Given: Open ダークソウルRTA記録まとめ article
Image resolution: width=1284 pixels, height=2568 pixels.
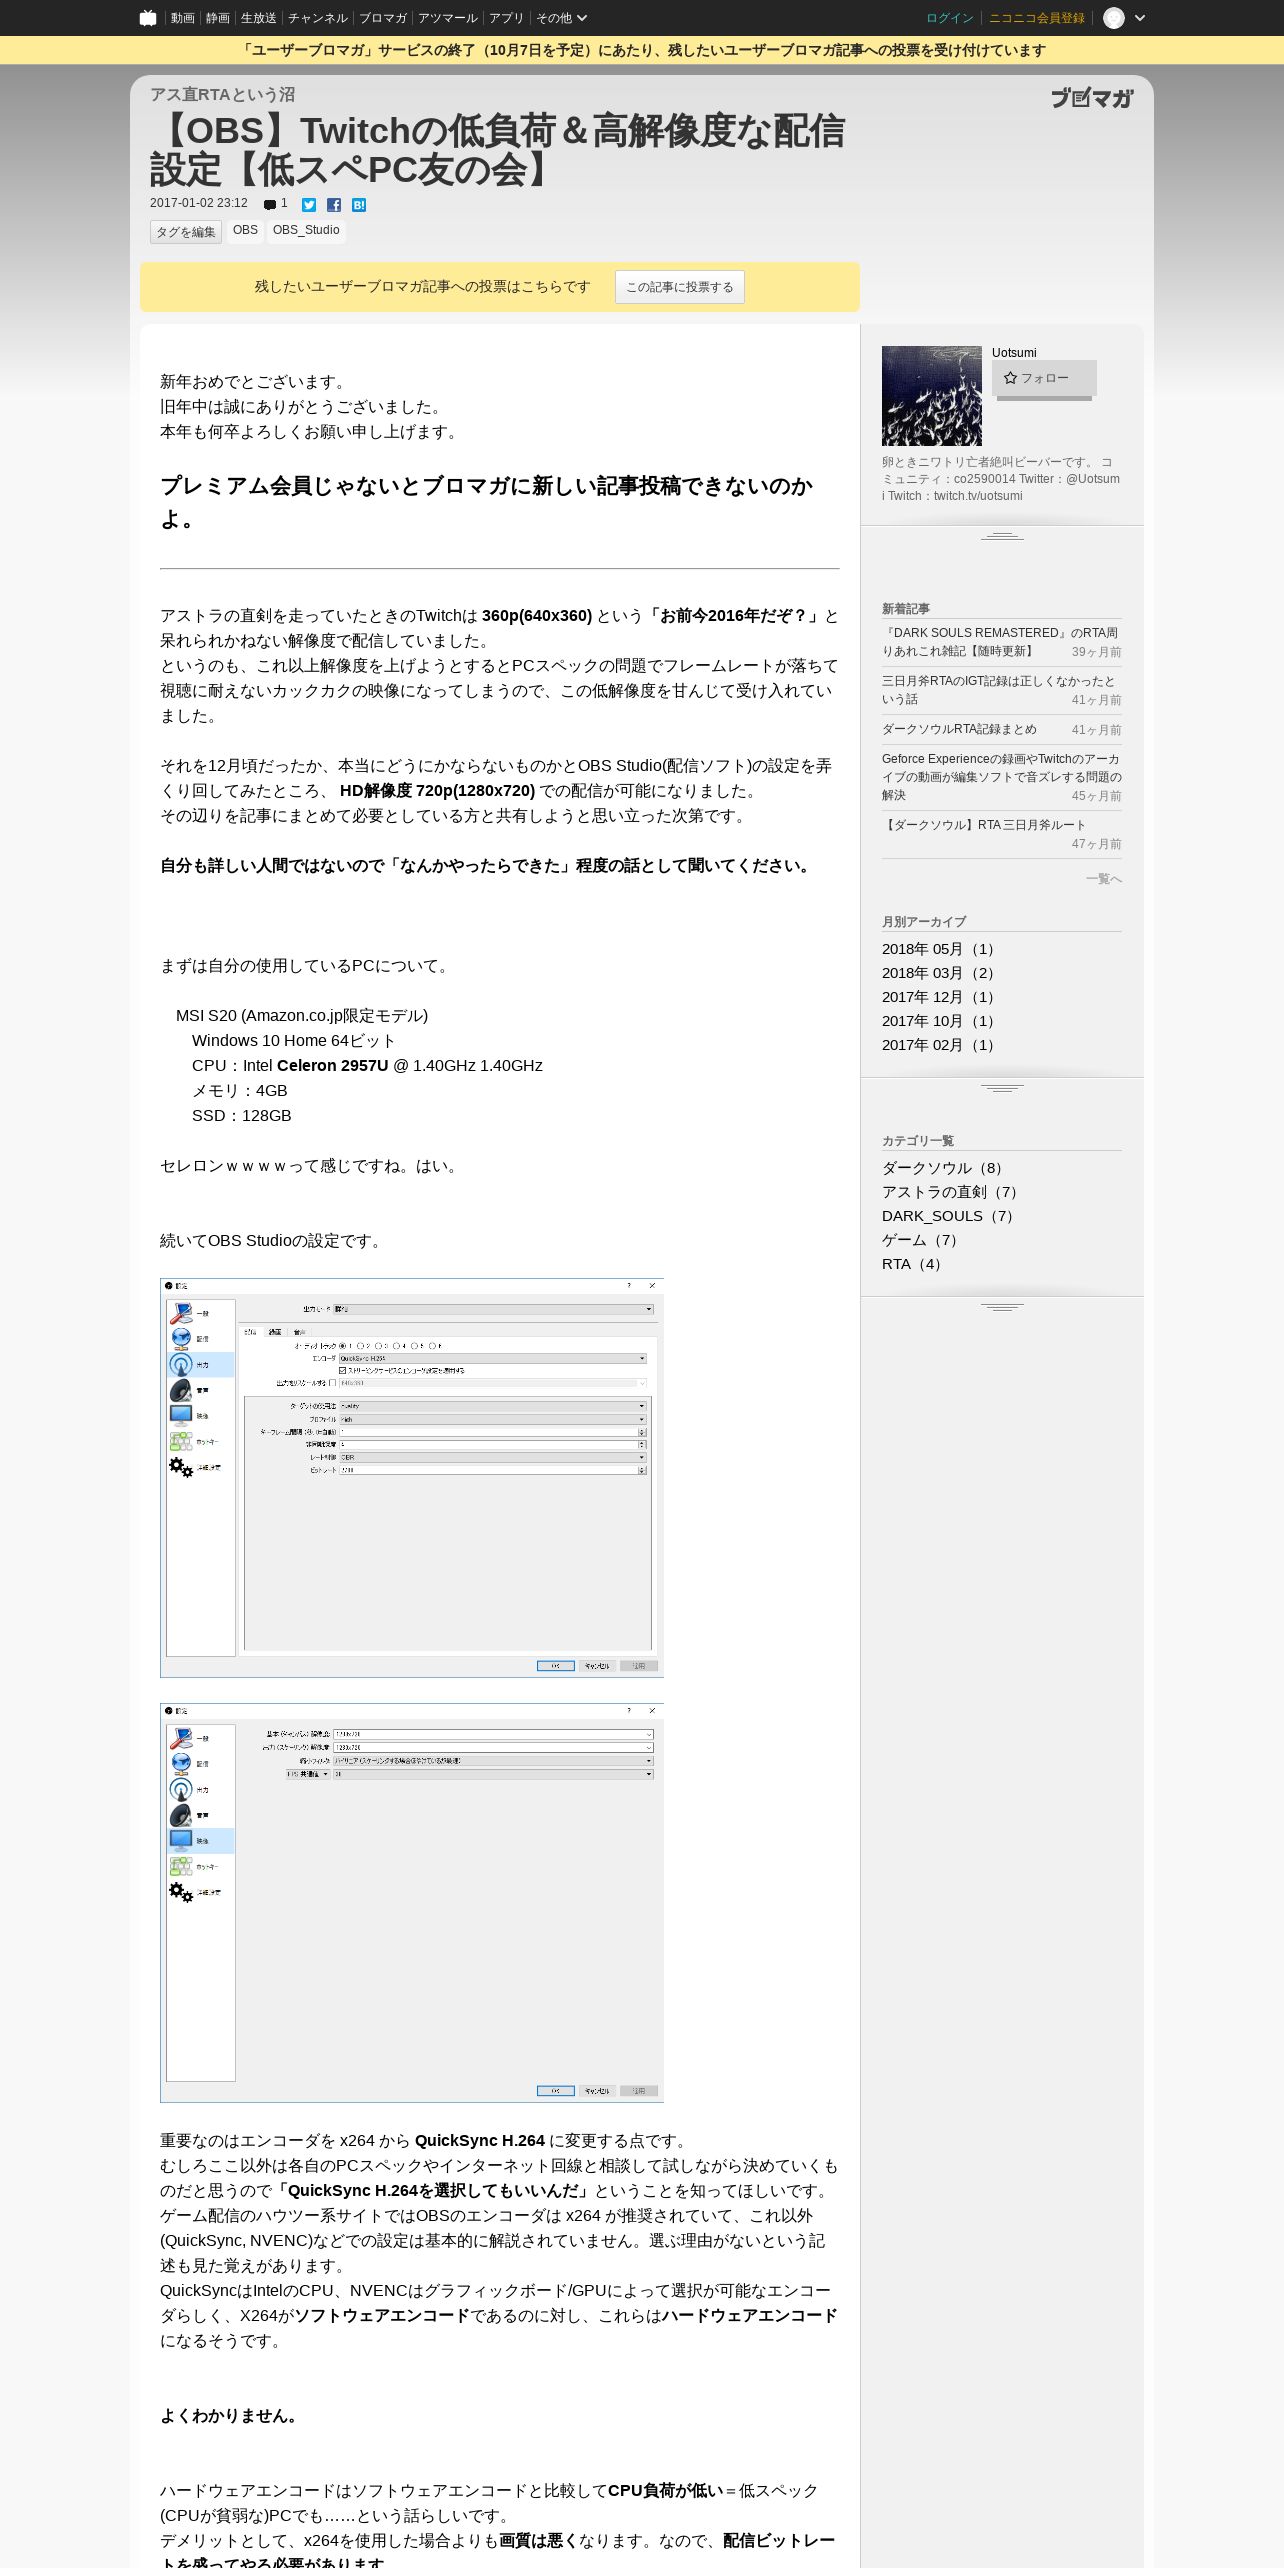Looking at the screenshot, I should (959, 729).
